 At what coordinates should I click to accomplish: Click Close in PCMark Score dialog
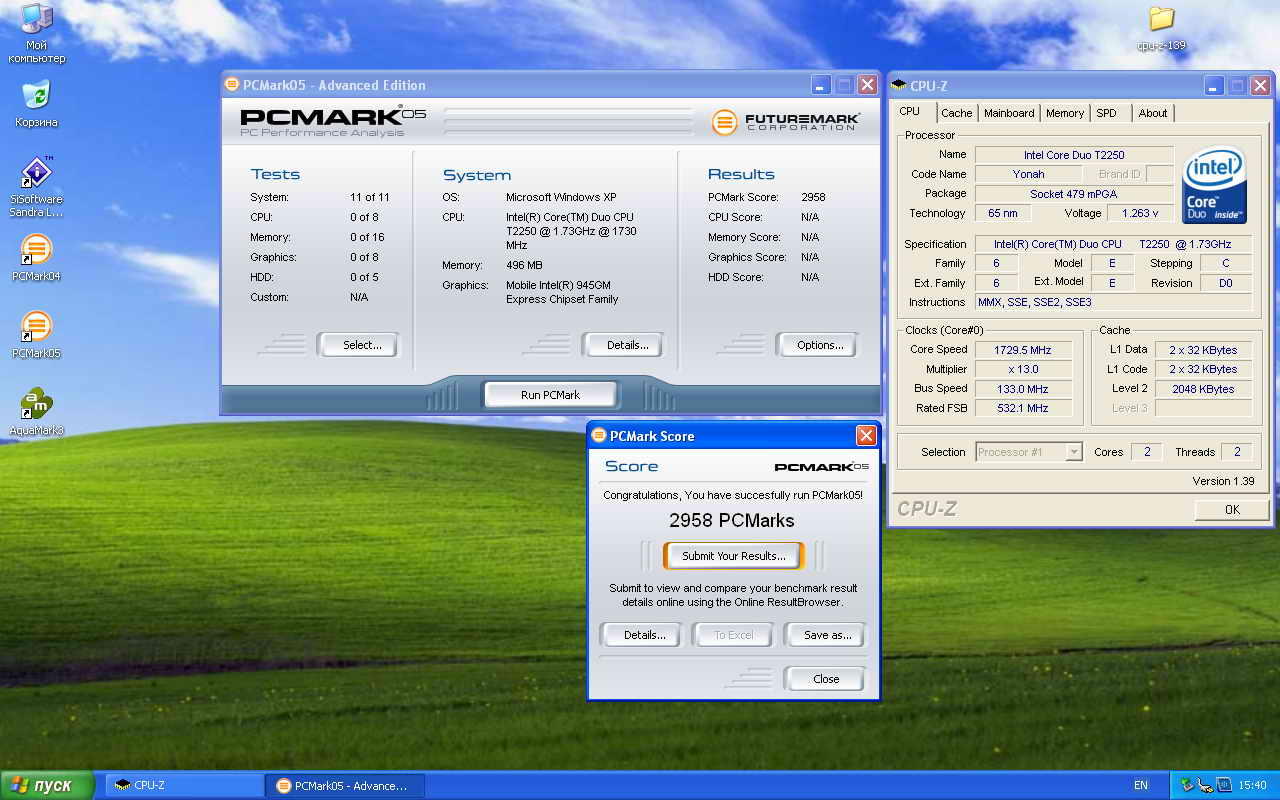825,679
